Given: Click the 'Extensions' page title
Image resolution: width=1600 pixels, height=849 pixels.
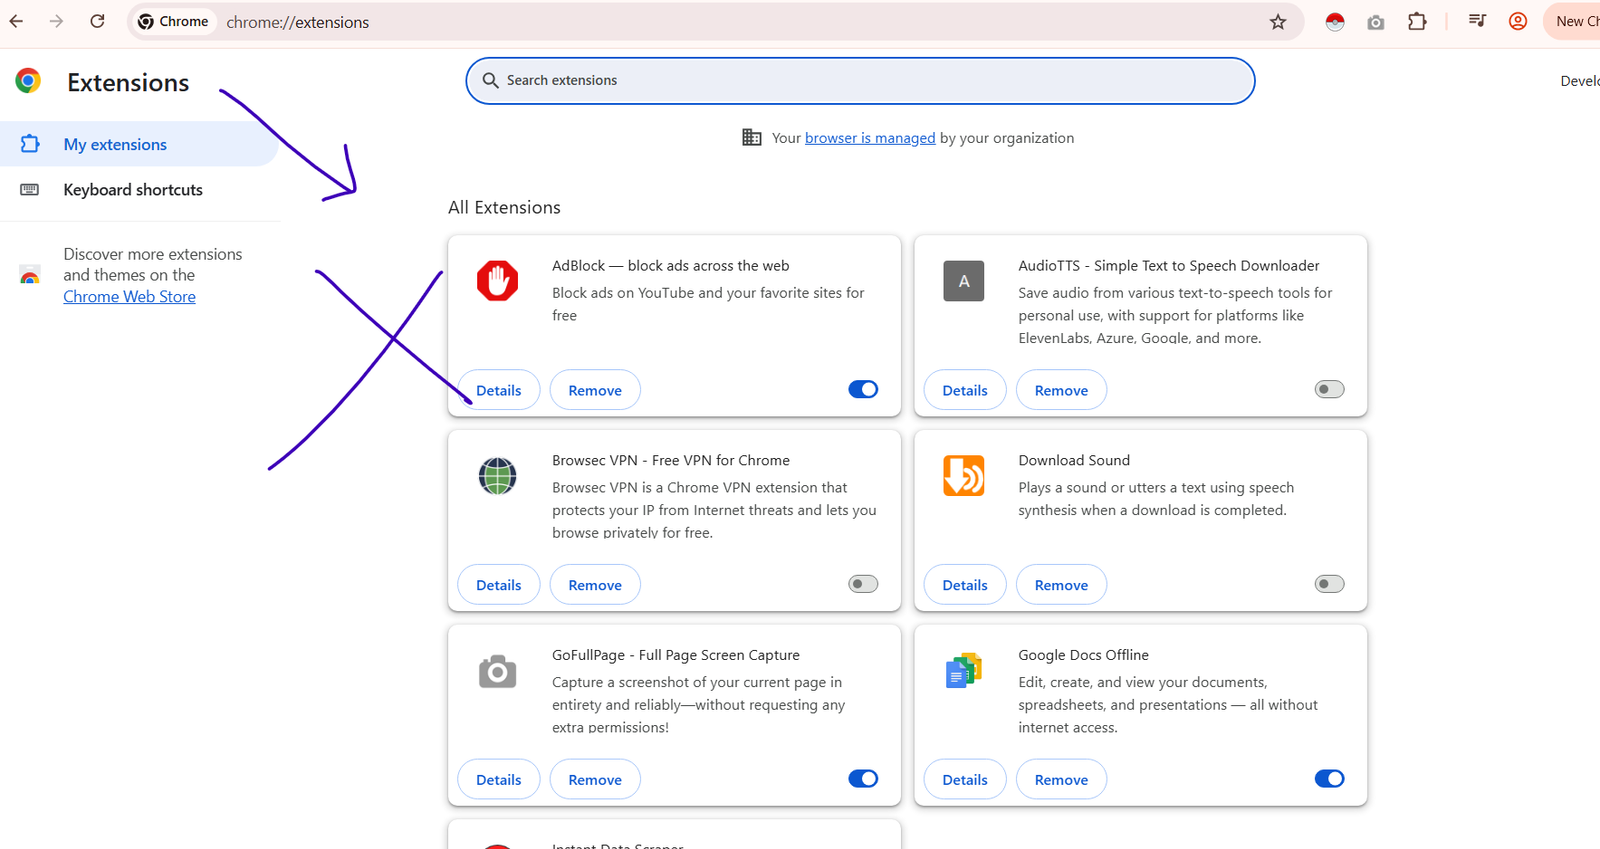Looking at the screenshot, I should (x=128, y=82).
